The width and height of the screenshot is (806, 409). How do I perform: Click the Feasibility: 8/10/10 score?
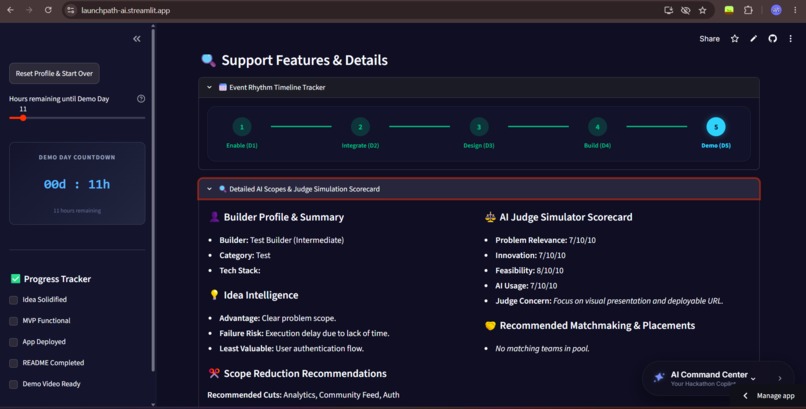(x=529, y=270)
